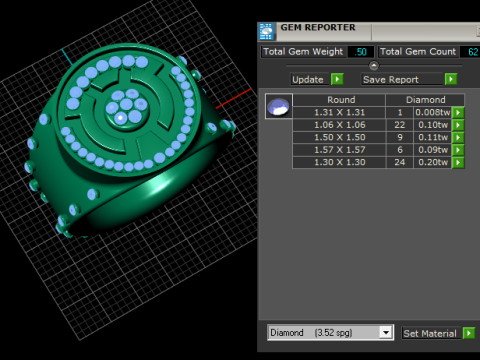
Task: Click green arrow for 1.30 X 1.30 row
Action: [x=458, y=162]
